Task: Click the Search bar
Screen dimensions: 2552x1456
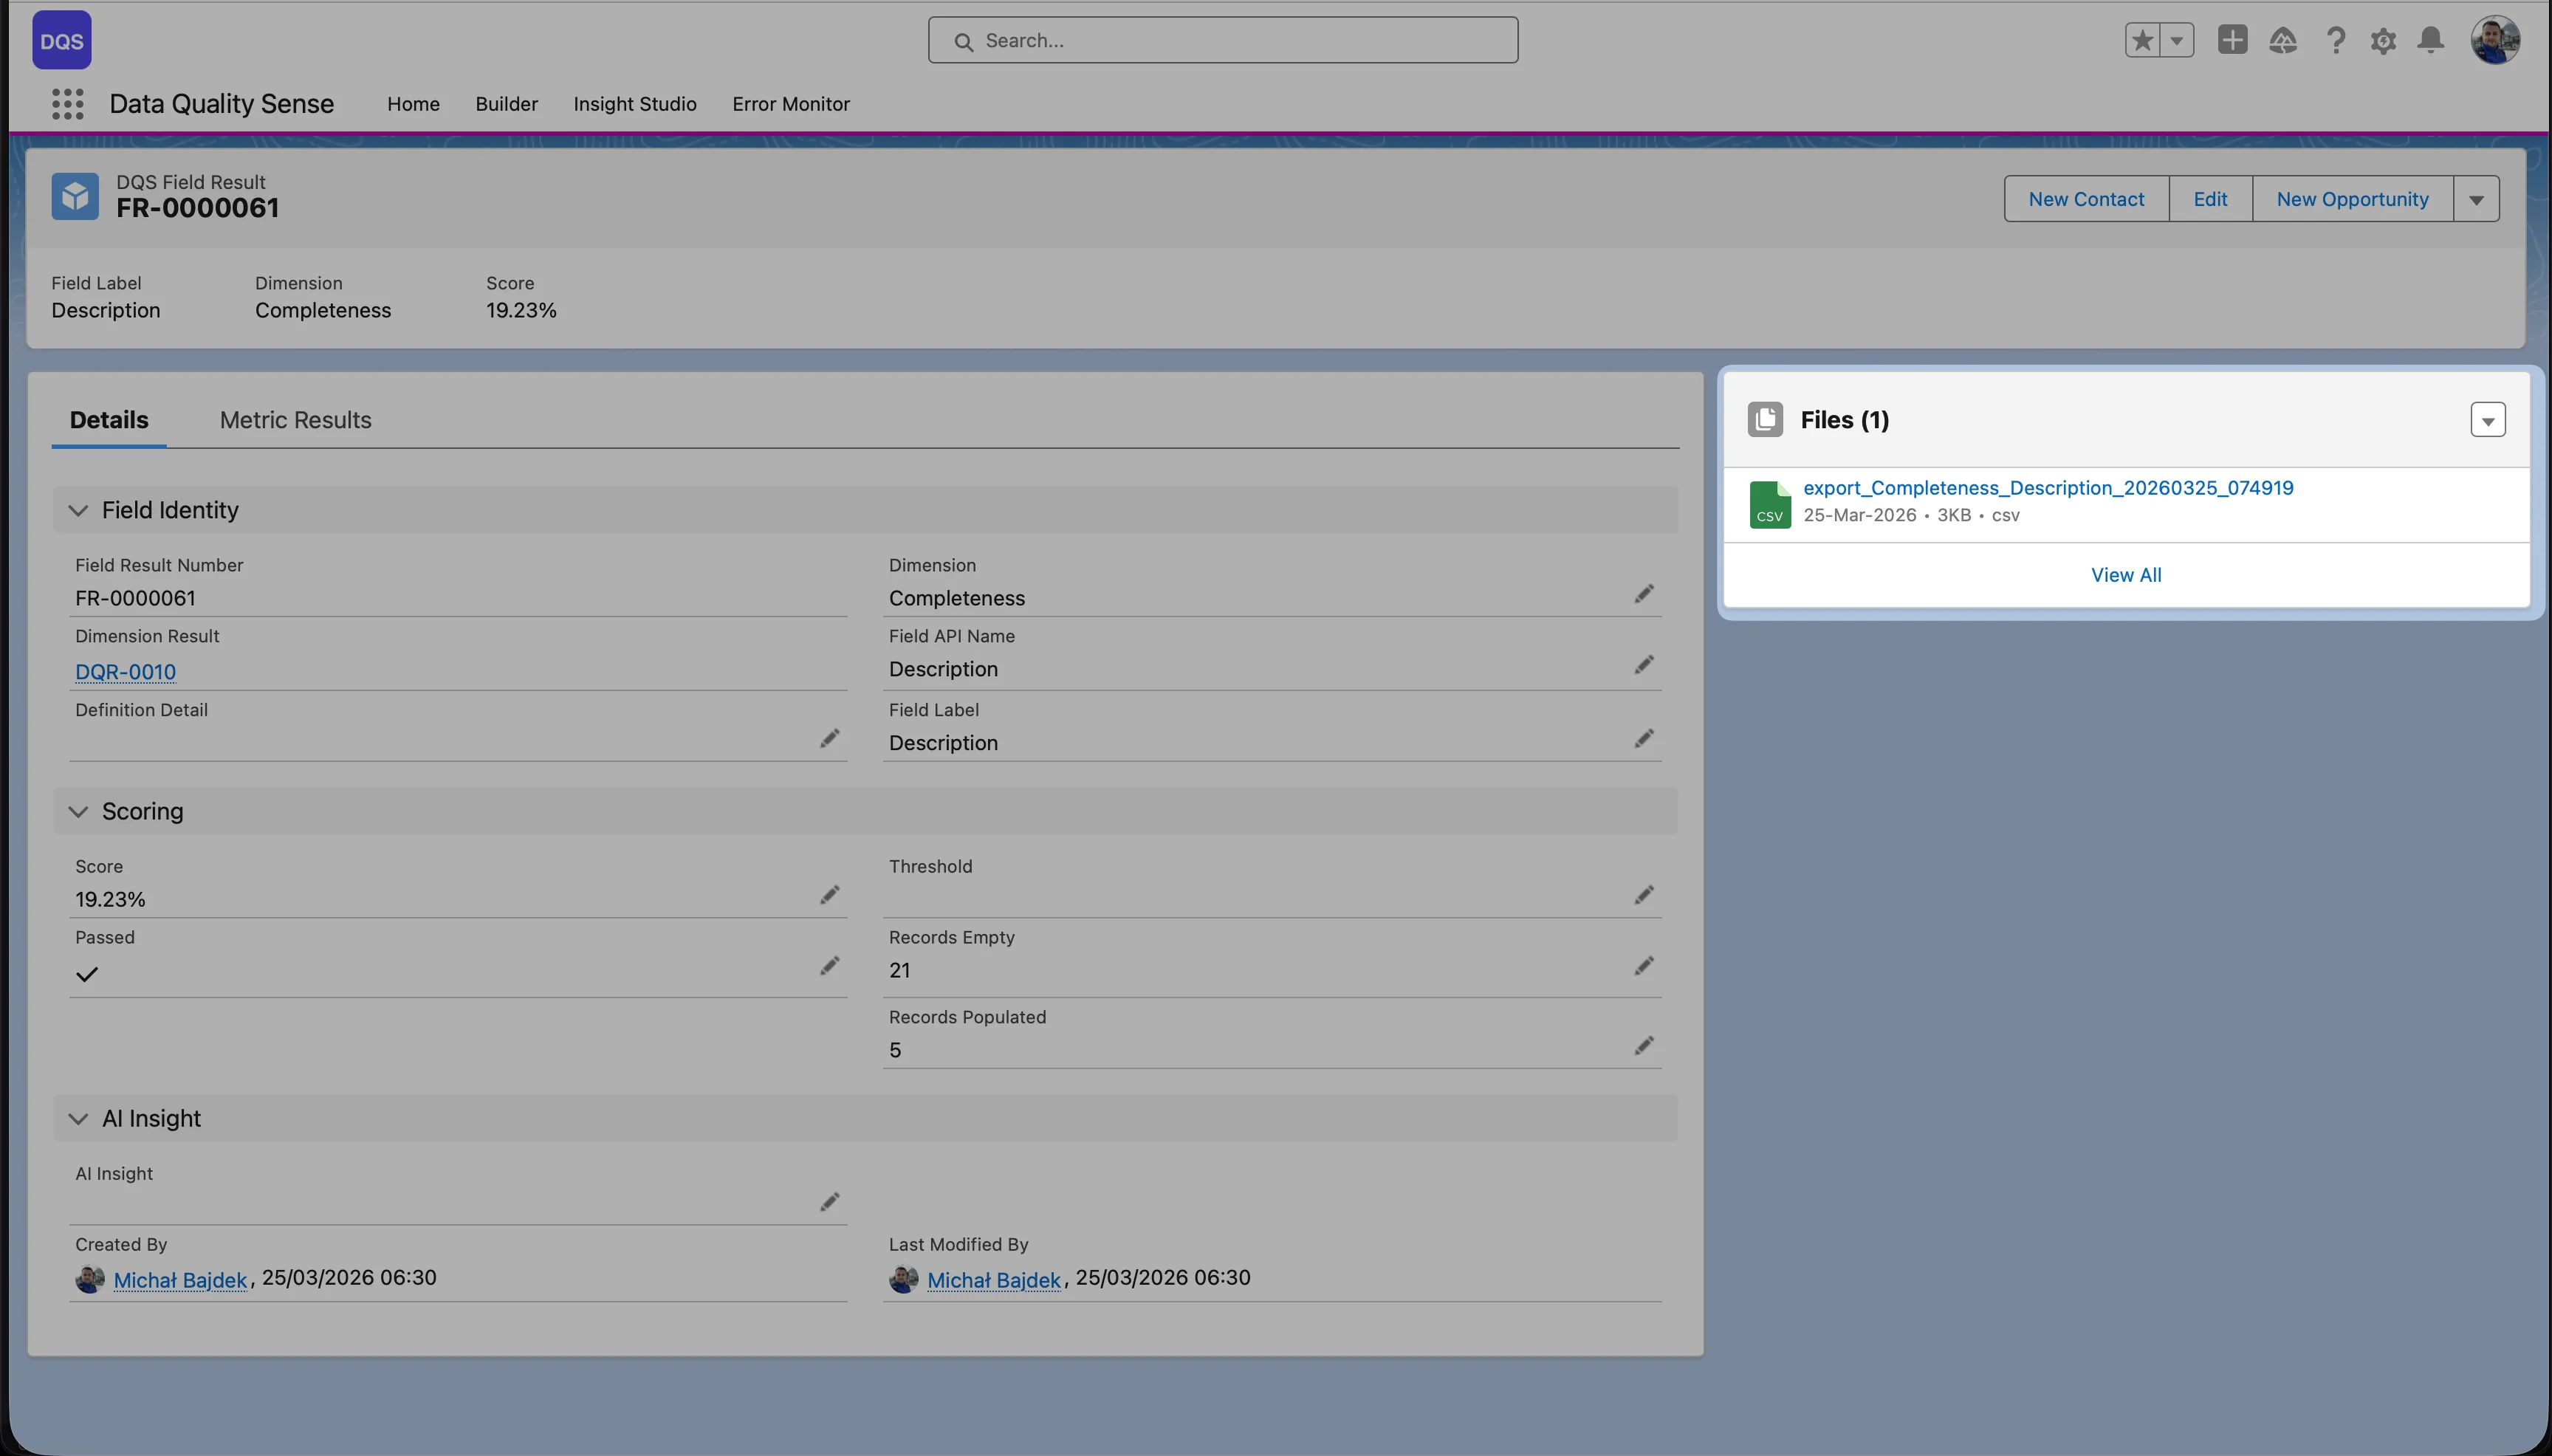Action: (x=1222, y=40)
